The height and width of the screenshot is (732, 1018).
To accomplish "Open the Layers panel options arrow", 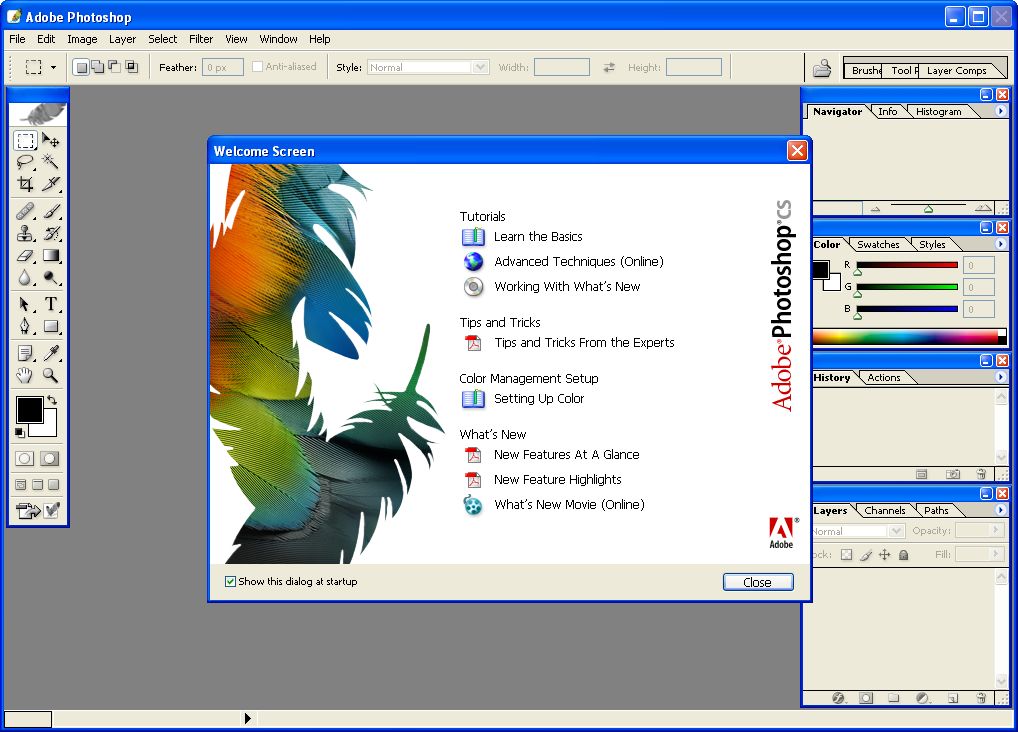I will [x=1001, y=510].
